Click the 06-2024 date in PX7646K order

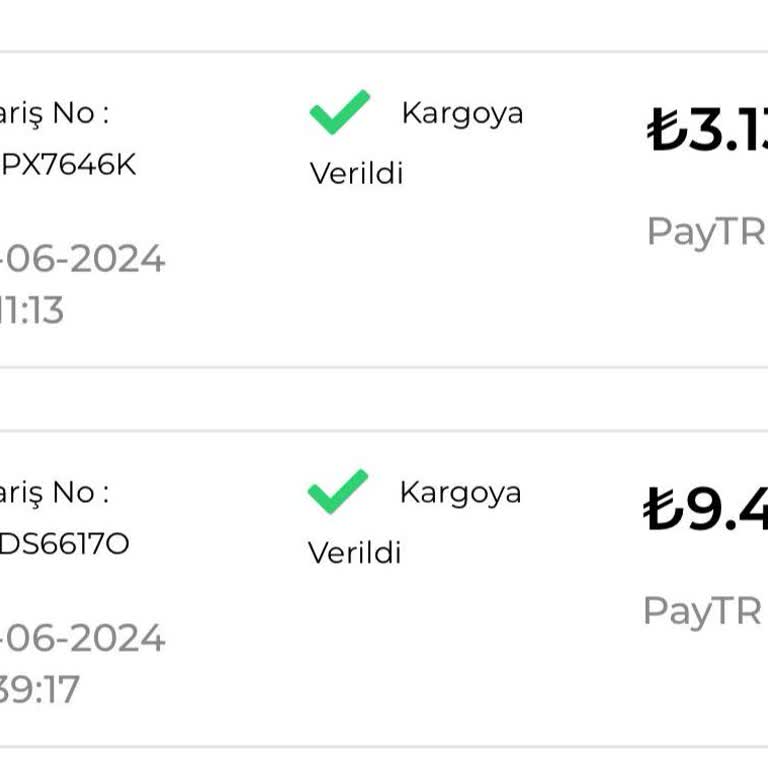(84, 259)
